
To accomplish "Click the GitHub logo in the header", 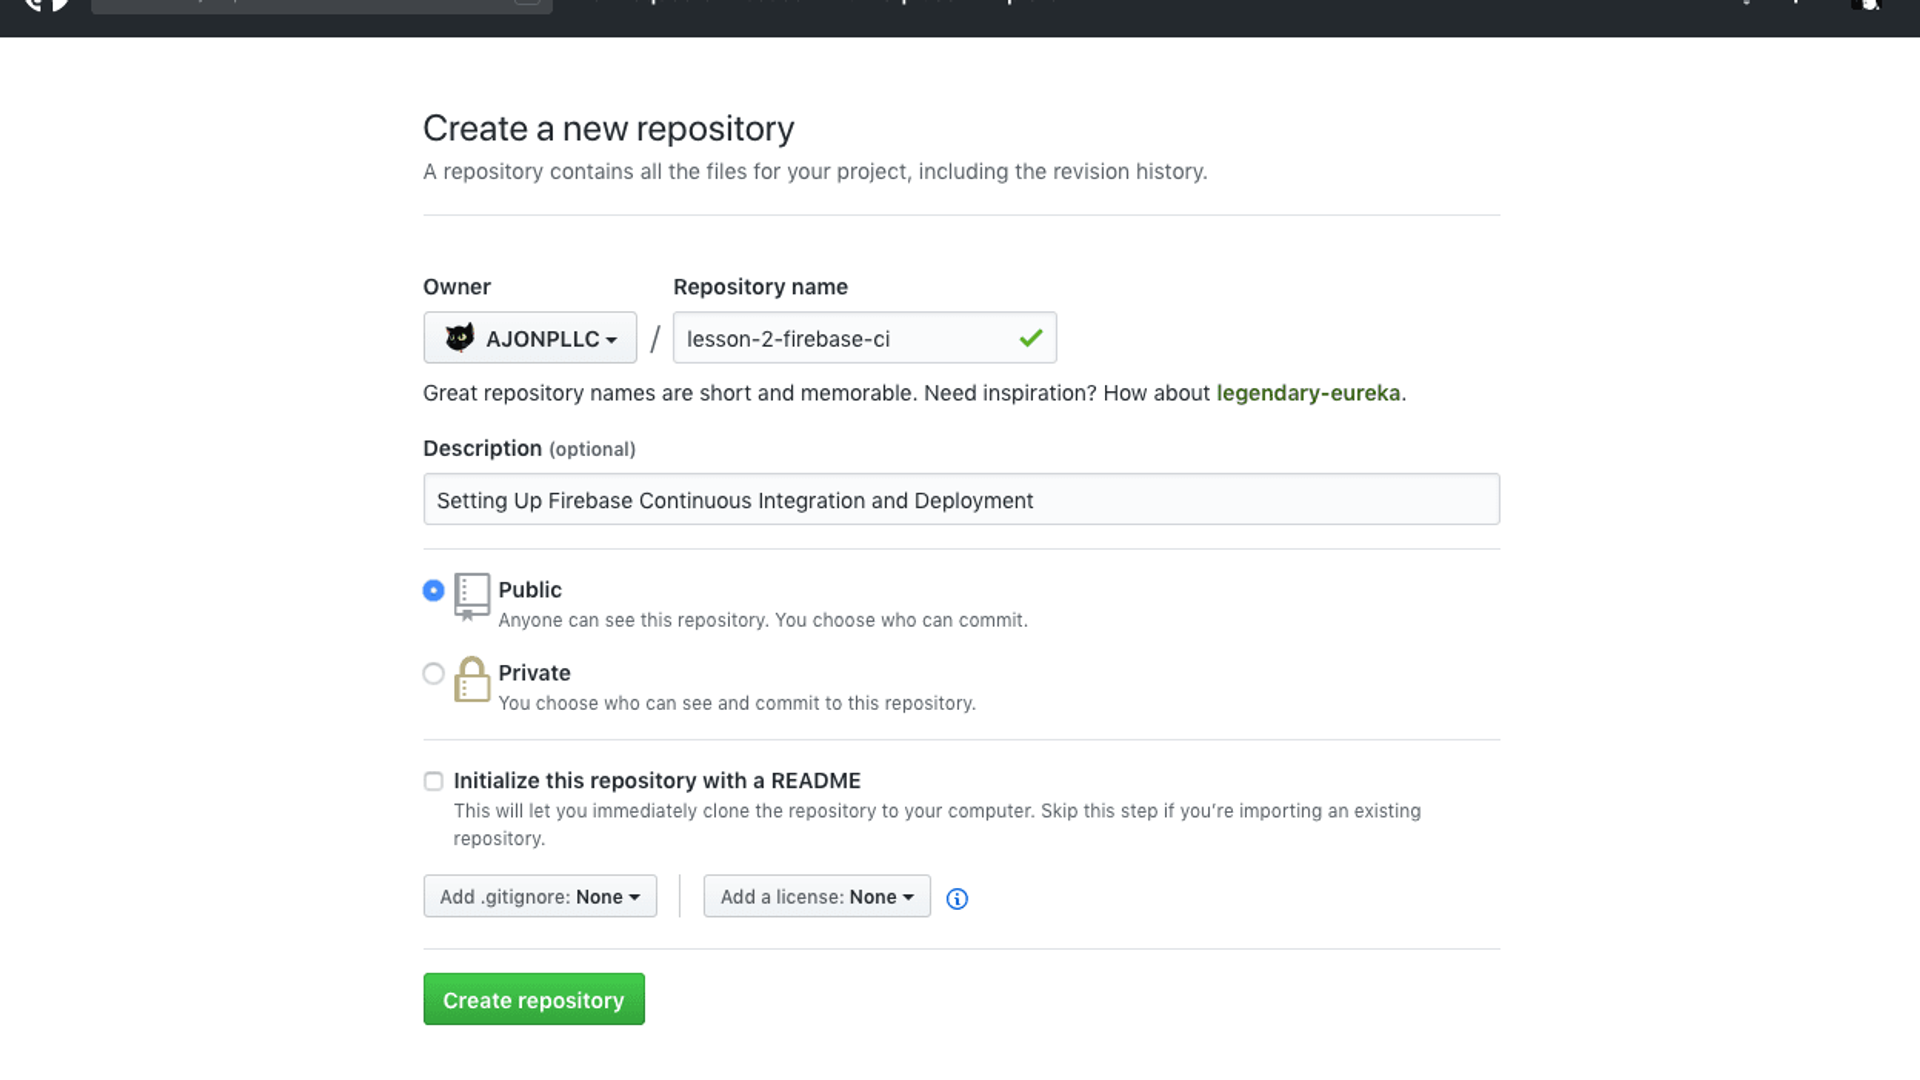I will point(46,5).
